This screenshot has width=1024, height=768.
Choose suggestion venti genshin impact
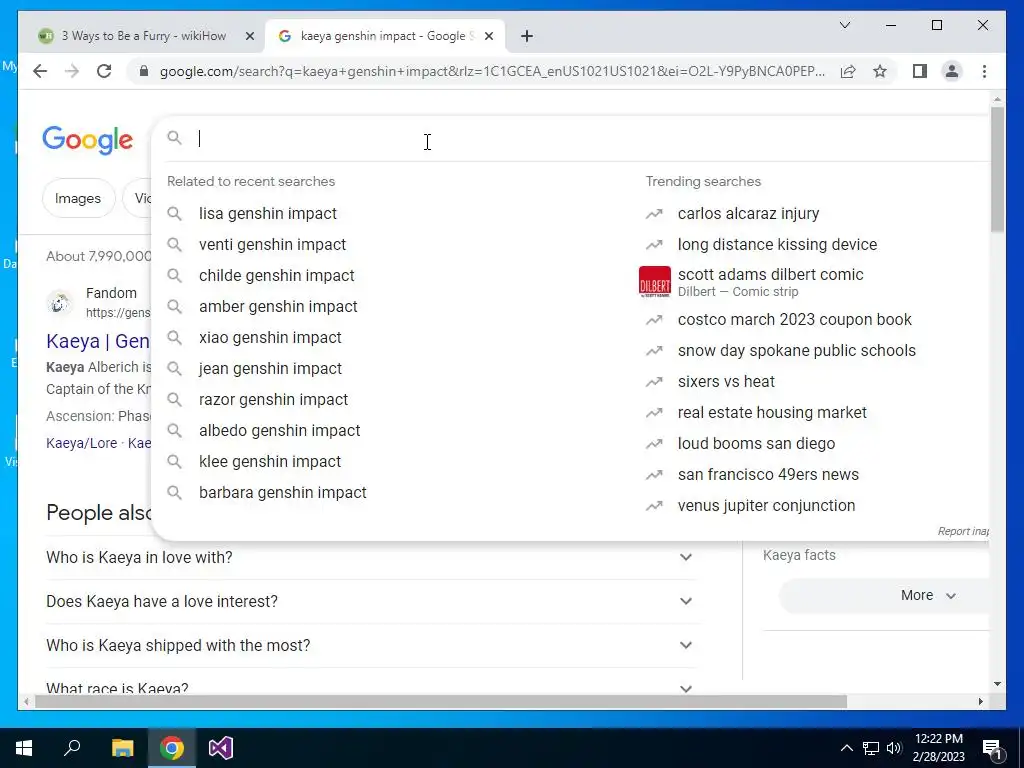(272, 244)
